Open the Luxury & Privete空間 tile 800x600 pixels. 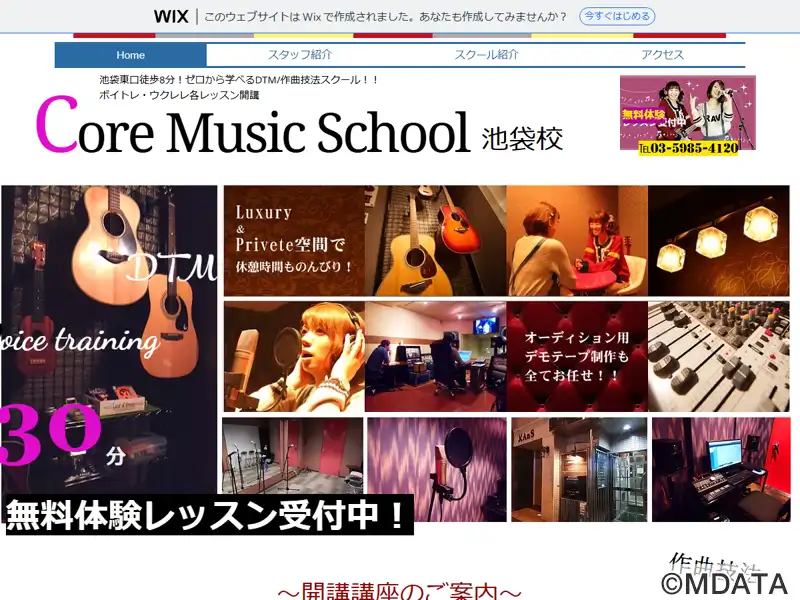[x=294, y=240]
